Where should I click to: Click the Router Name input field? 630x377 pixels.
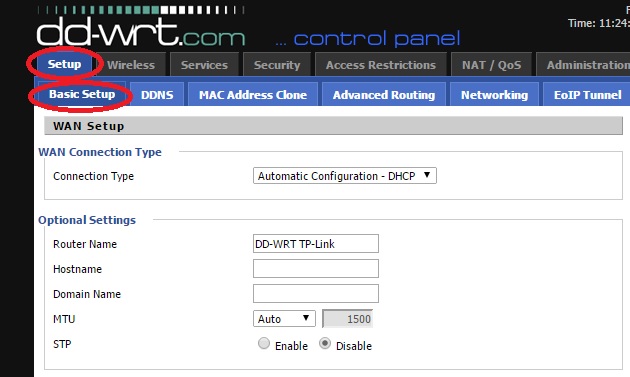click(x=316, y=244)
